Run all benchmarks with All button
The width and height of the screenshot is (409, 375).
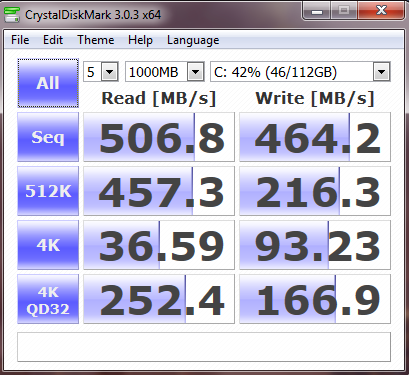pyautogui.click(x=48, y=83)
